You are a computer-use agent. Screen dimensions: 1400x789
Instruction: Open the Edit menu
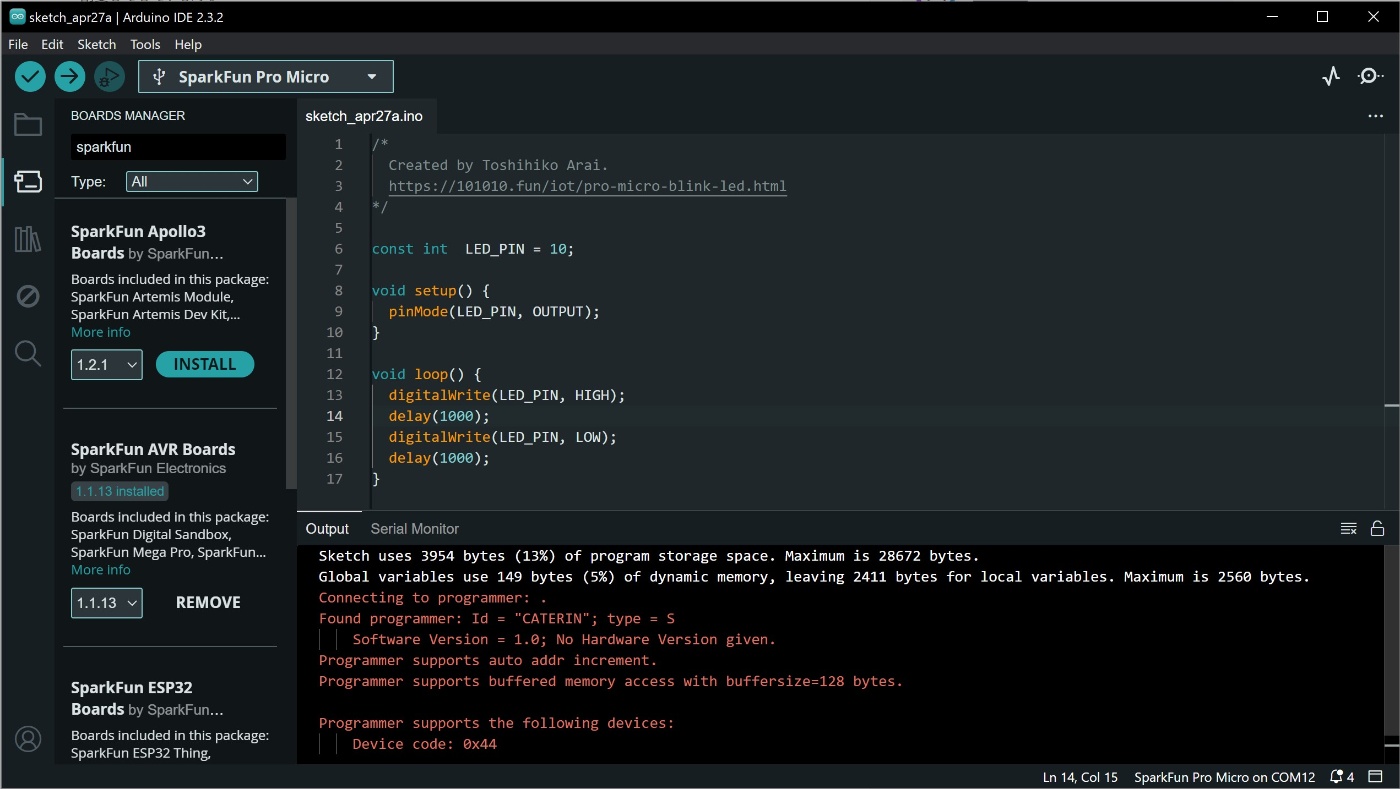(x=52, y=44)
